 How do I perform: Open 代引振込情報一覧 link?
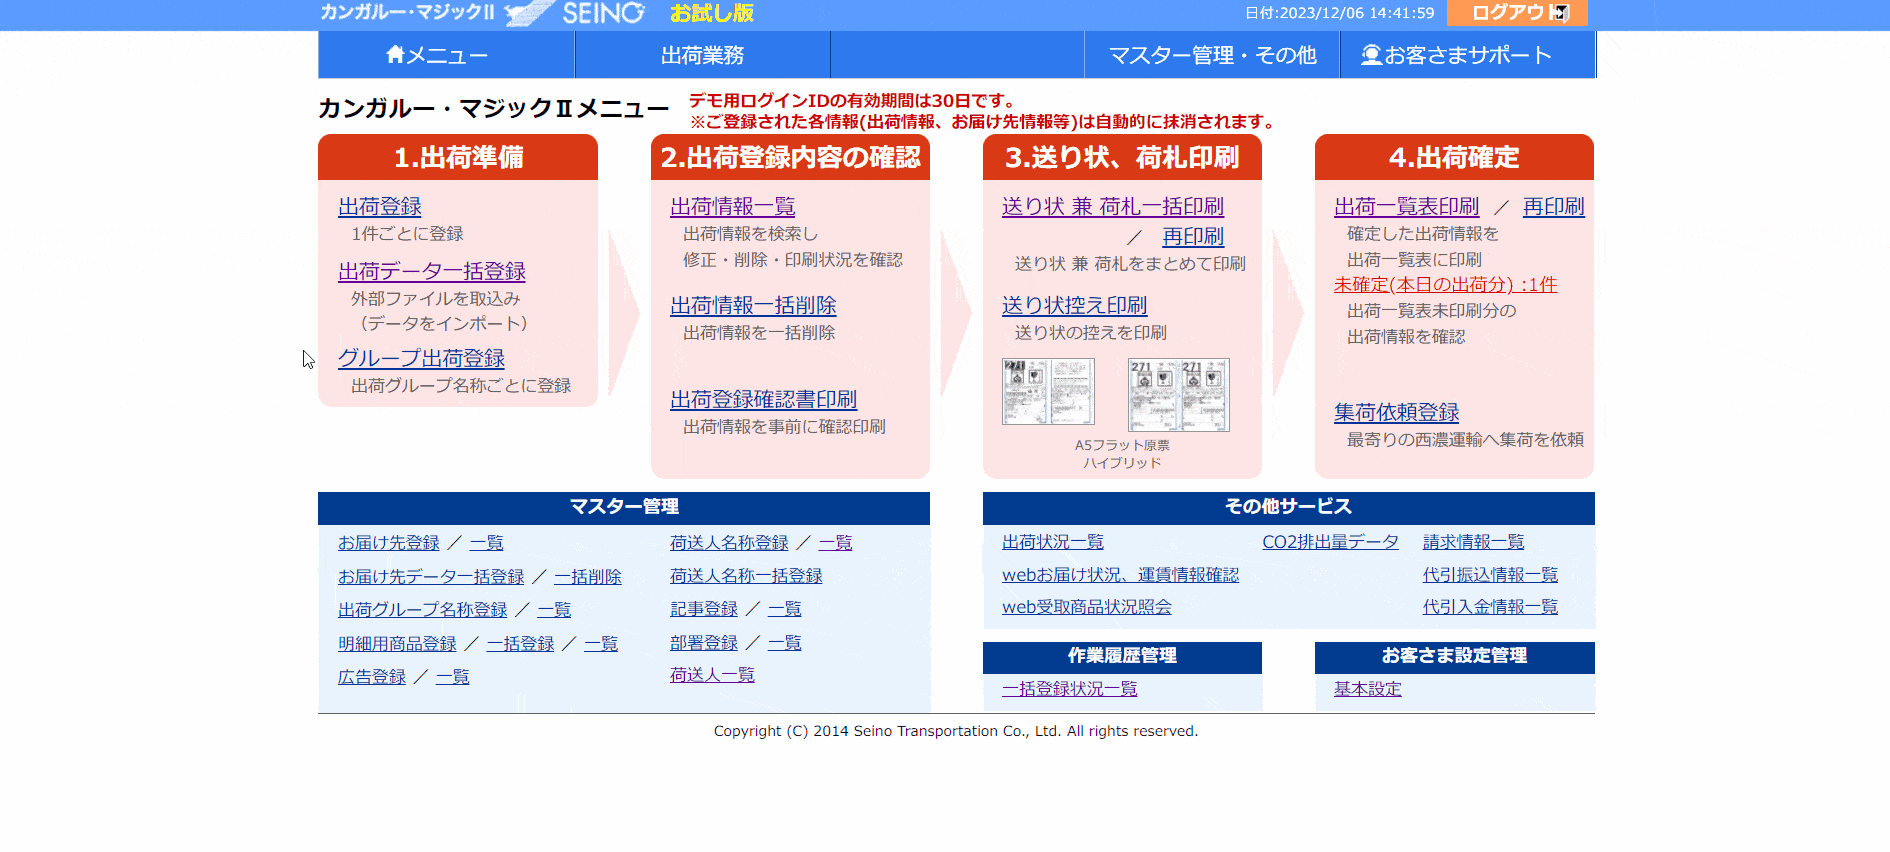1491,574
